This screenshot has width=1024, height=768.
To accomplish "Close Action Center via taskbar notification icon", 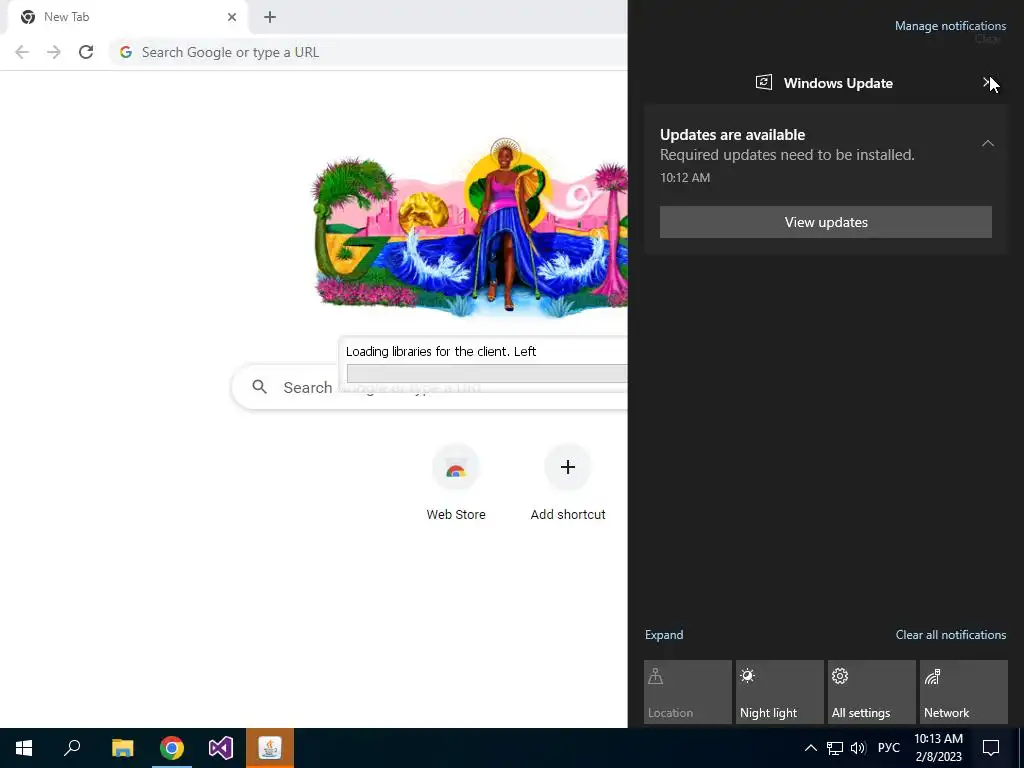I will [x=991, y=748].
